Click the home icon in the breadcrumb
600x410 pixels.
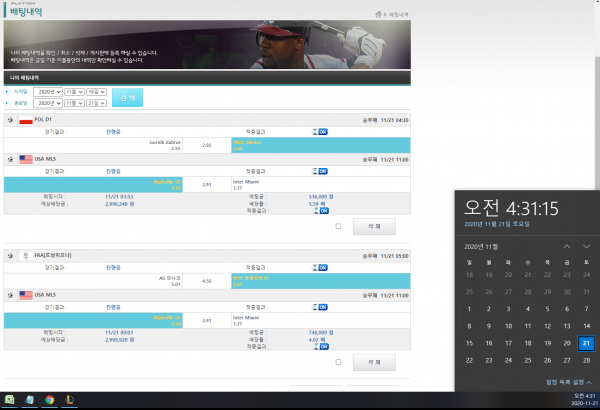point(378,15)
